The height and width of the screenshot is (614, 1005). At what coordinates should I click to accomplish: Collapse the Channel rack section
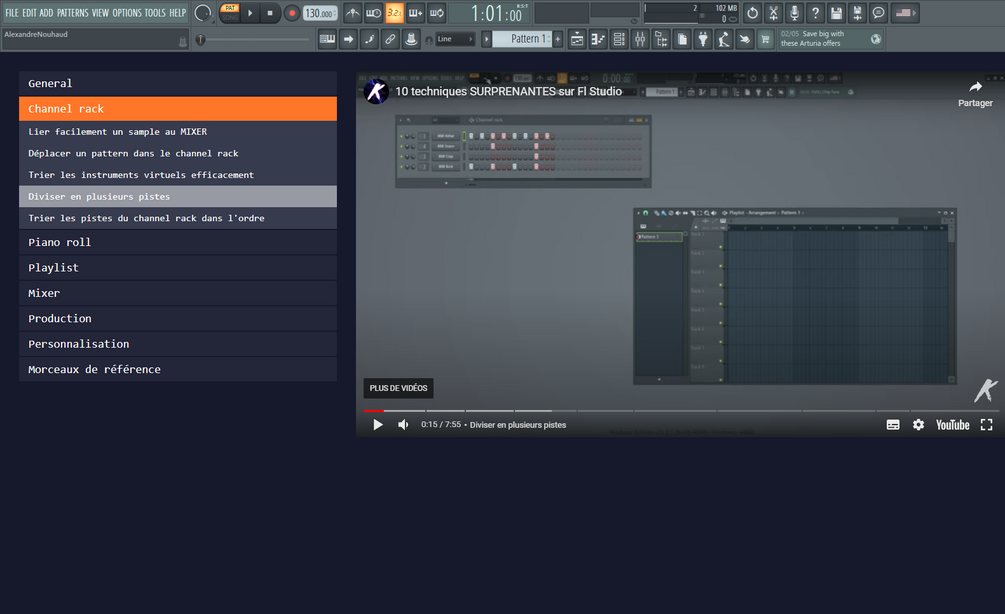click(178, 109)
